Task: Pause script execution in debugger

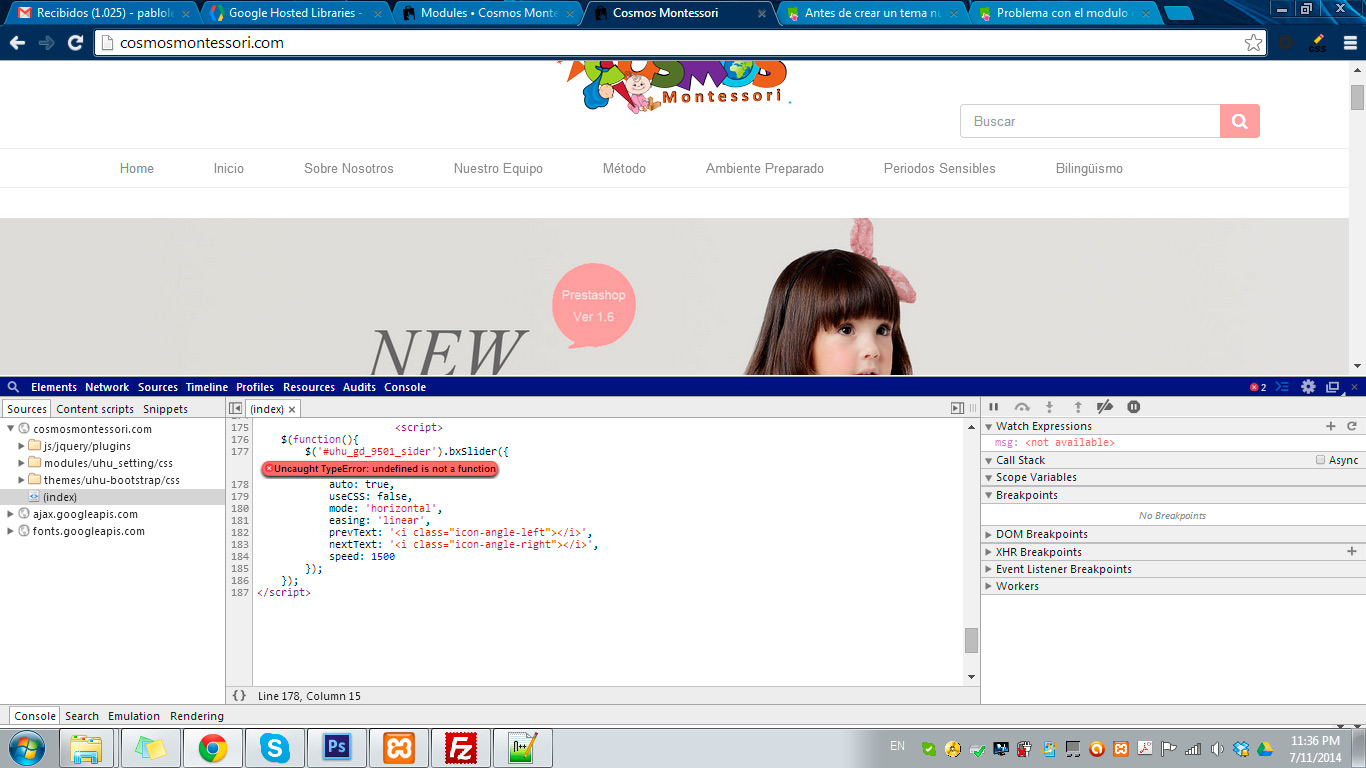Action: pos(994,407)
